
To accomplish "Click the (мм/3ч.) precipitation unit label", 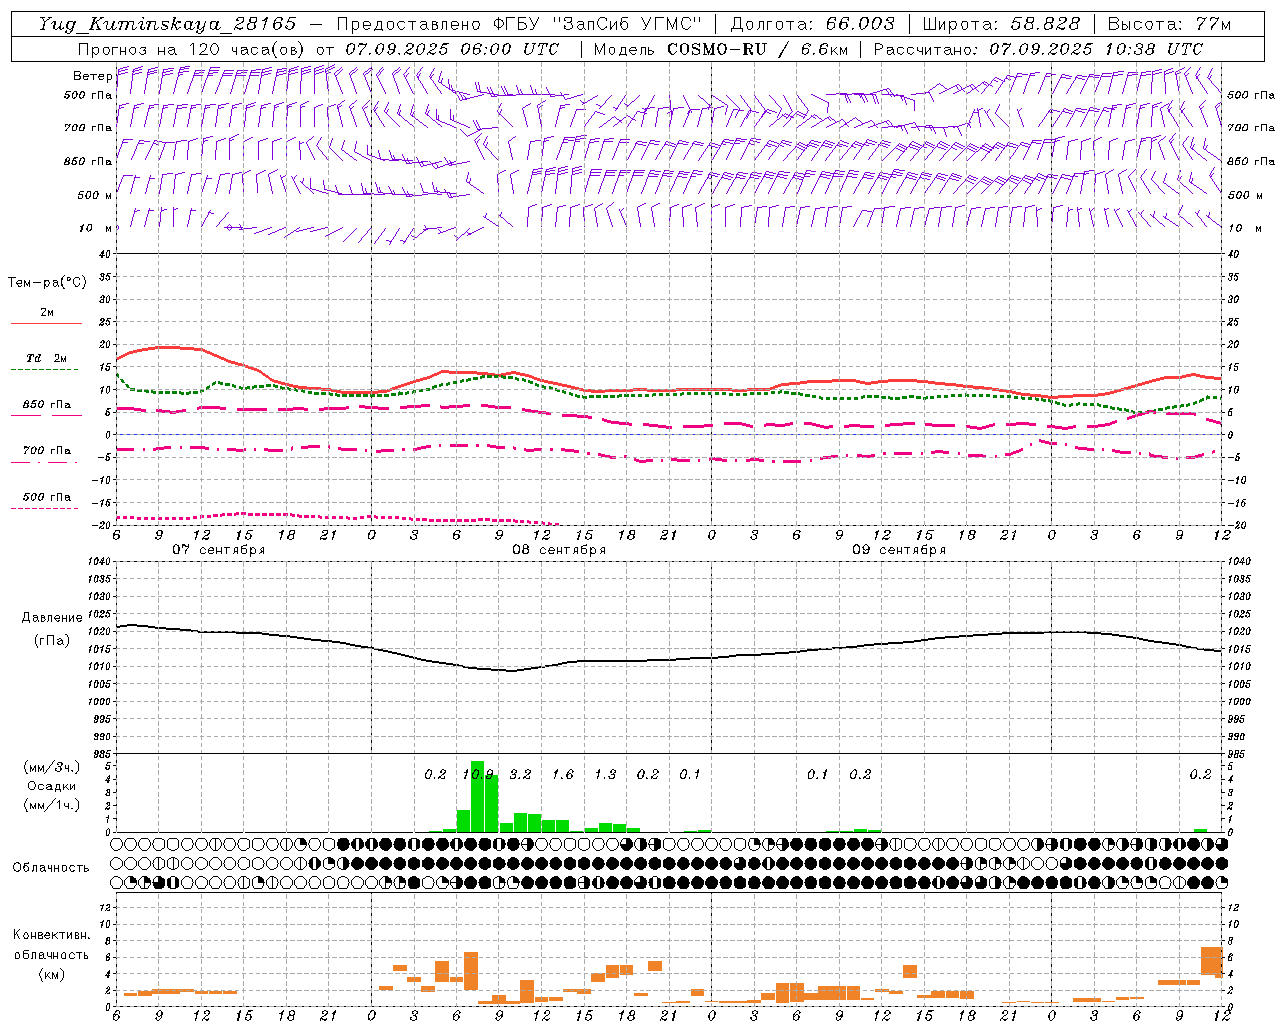I will pos(52,767).
